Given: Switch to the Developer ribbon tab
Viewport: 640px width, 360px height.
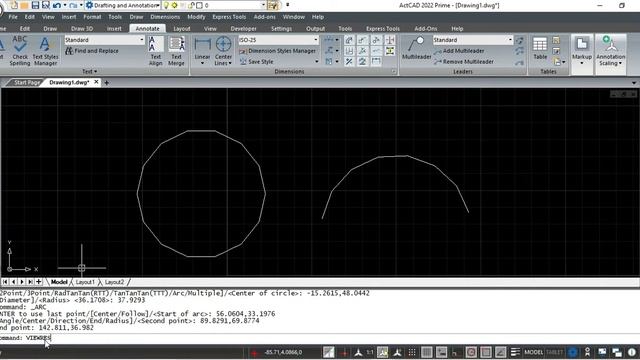Looking at the screenshot, I should click(243, 29).
